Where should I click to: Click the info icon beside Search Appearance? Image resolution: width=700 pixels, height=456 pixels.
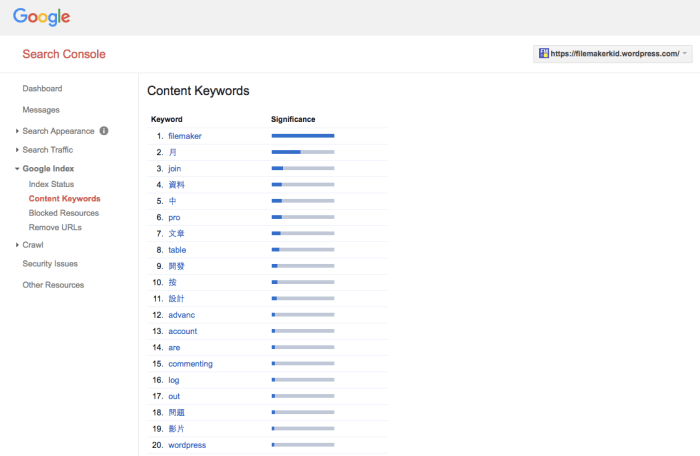tap(104, 131)
